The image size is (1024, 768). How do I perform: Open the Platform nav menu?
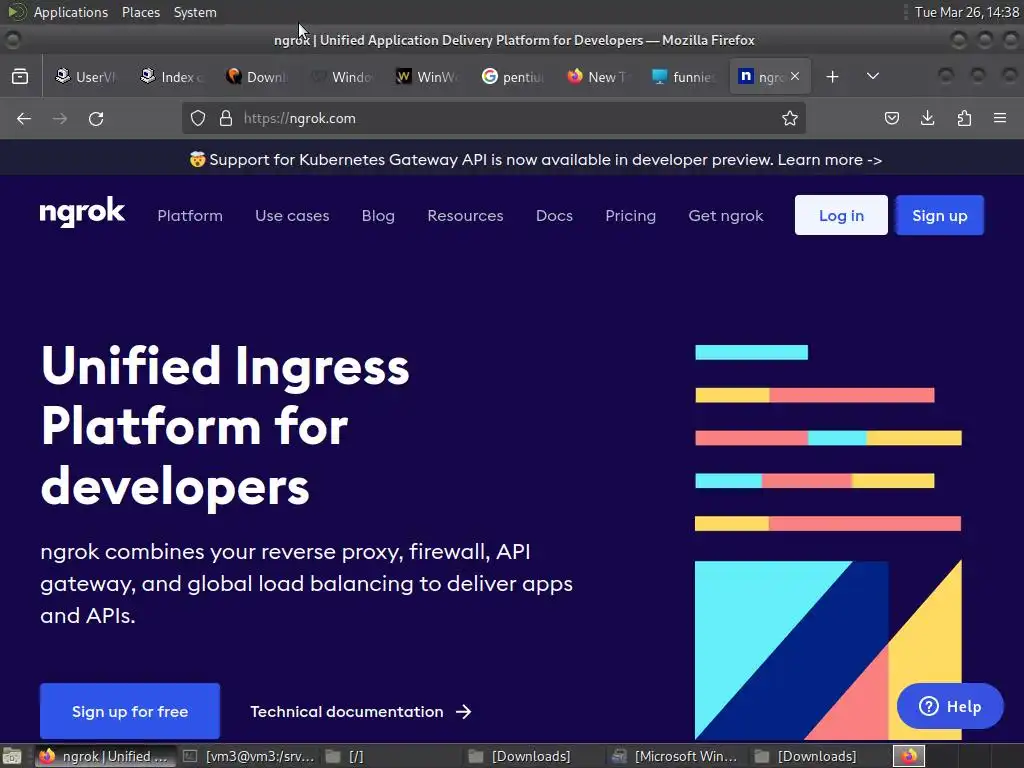coord(190,216)
